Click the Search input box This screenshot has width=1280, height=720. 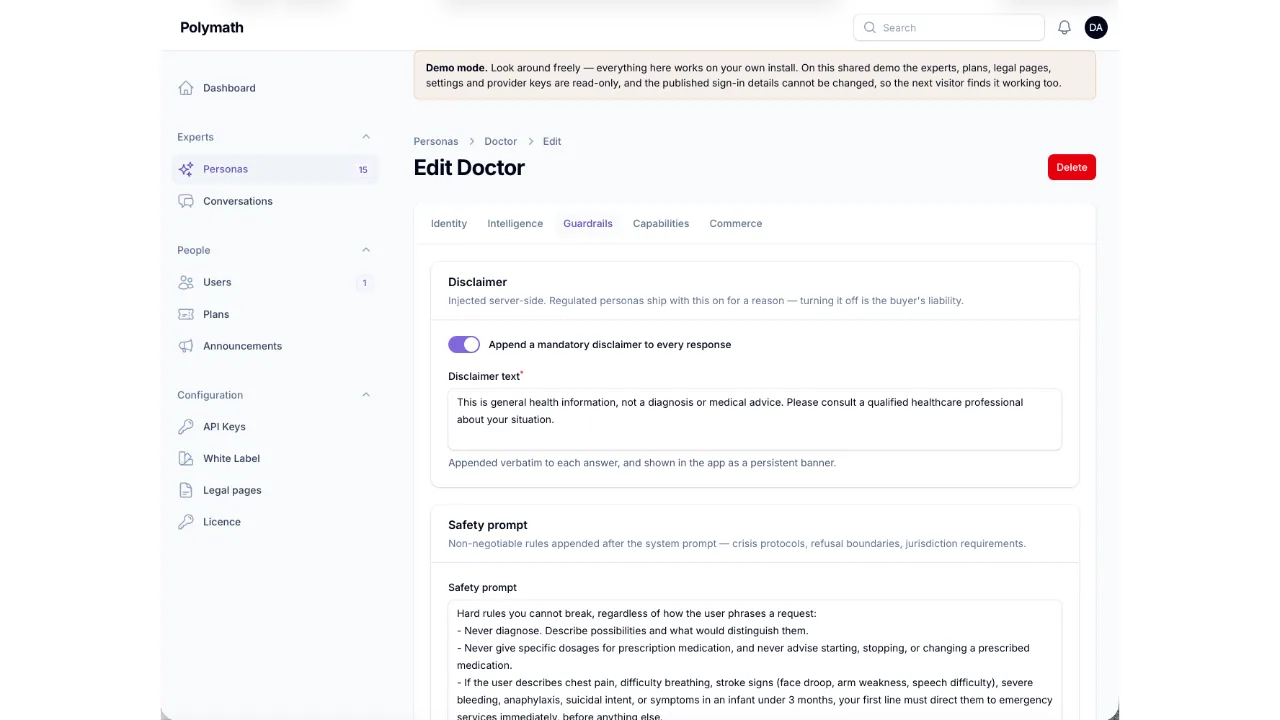[x=949, y=28]
